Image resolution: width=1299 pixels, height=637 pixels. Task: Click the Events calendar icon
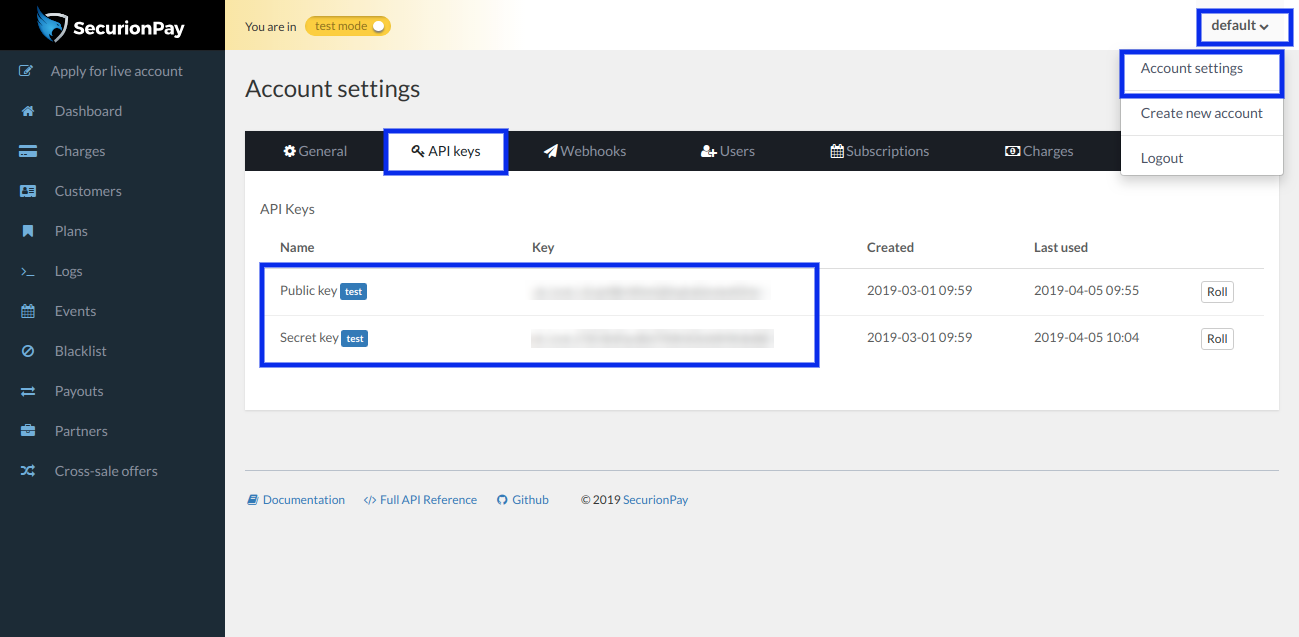pyautogui.click(x=28, y=311)
